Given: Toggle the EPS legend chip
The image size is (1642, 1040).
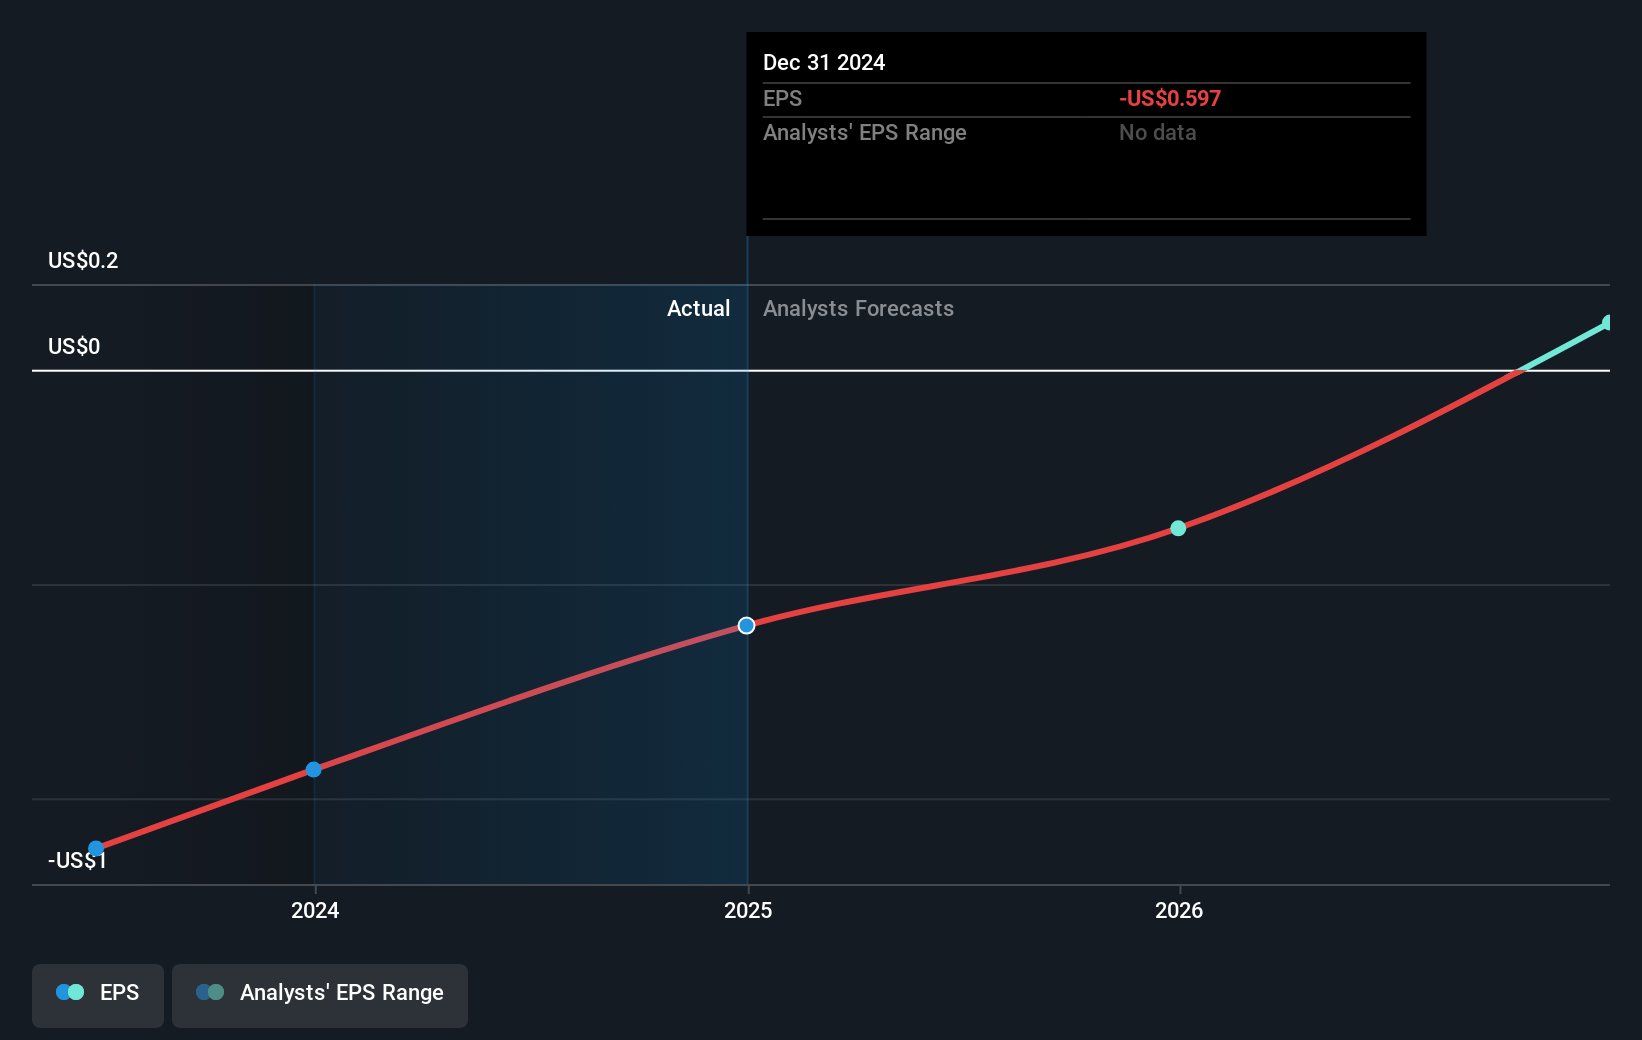Looking at the screenshot, I should [97, 994].
